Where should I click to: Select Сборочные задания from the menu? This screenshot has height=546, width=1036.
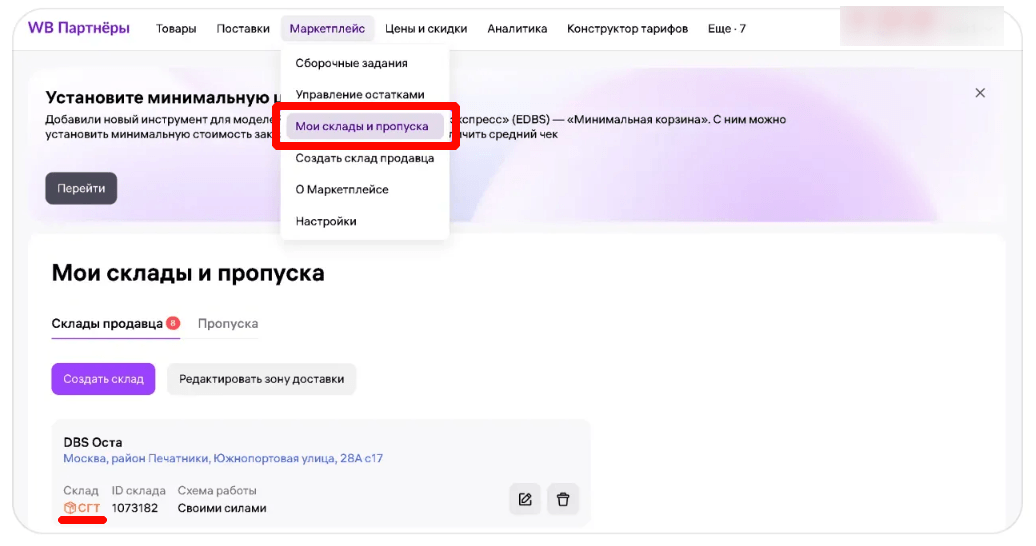pyautogui.click(x=351, y=63)
